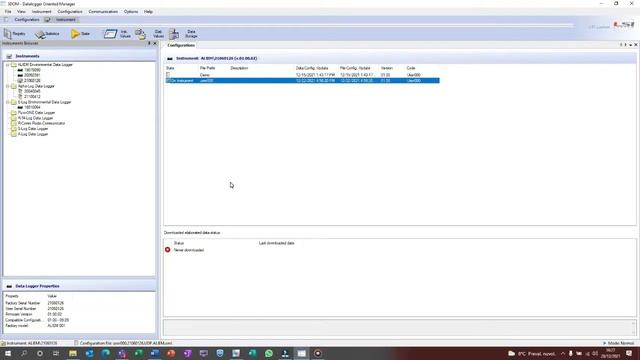Open File Explorer from the taskbar
Viewport: 640px width, 360px height.
pos(73,353)
